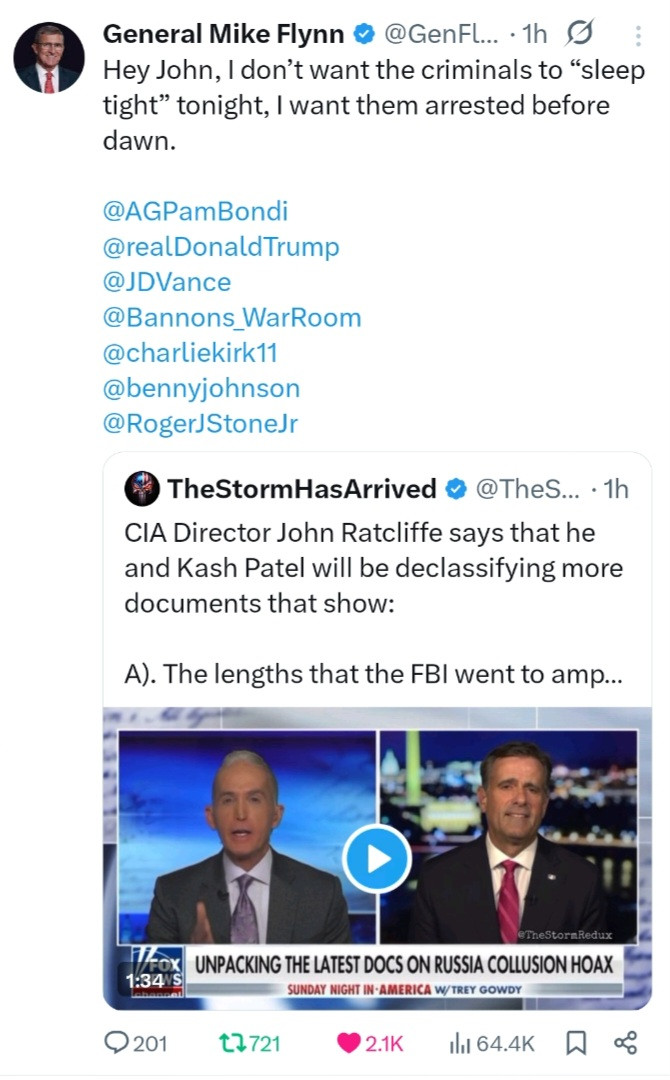
Task: Click the General Mike Flynn display name
Action: pos(224,34)
